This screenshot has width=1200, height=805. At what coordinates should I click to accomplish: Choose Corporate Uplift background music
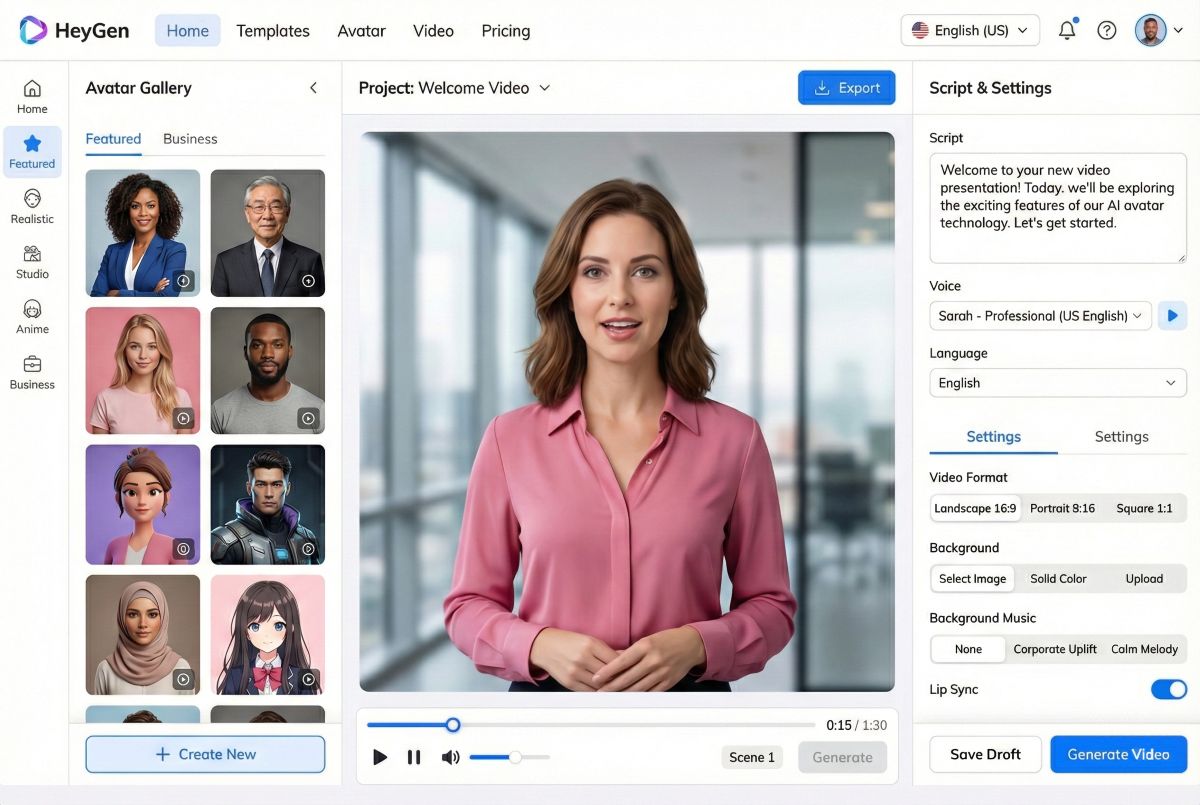pos(1054,649)
